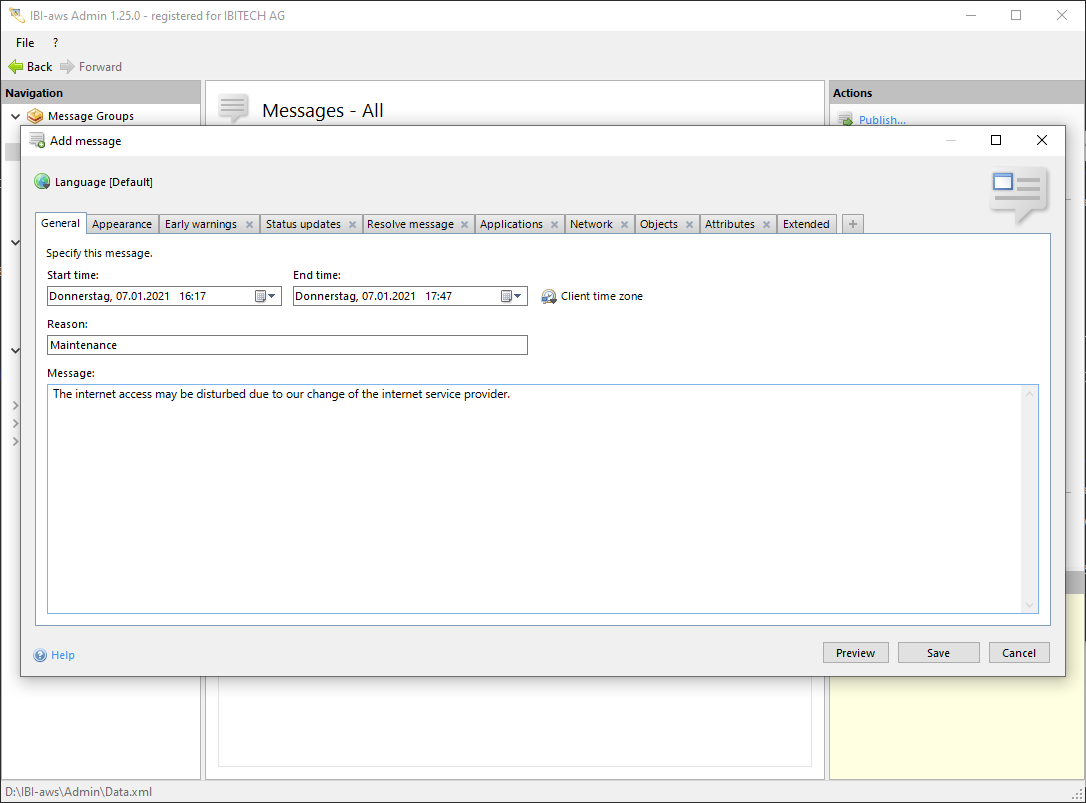
Task: Save the message
Action: 938,653
